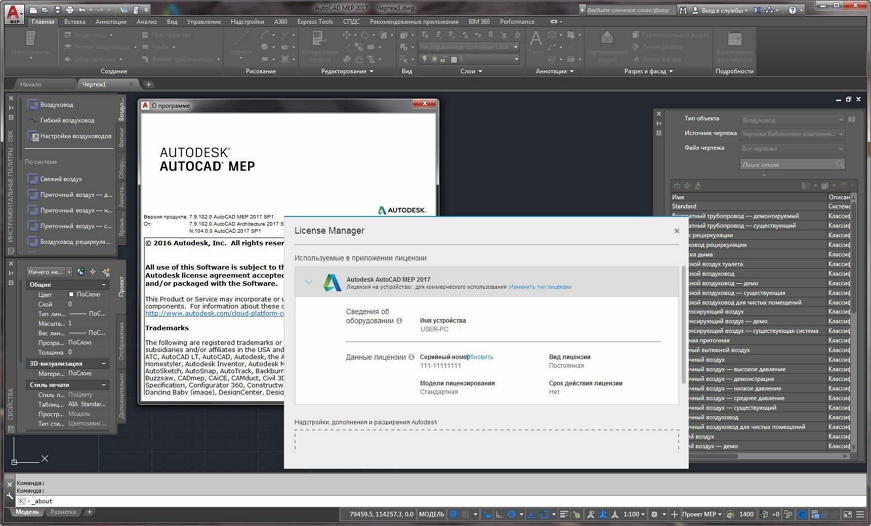Image resolution: width=871 pixels, height=526 pixels.
Task: Toggle annotation visibility icon in status bar
Action: pos(591,514)
